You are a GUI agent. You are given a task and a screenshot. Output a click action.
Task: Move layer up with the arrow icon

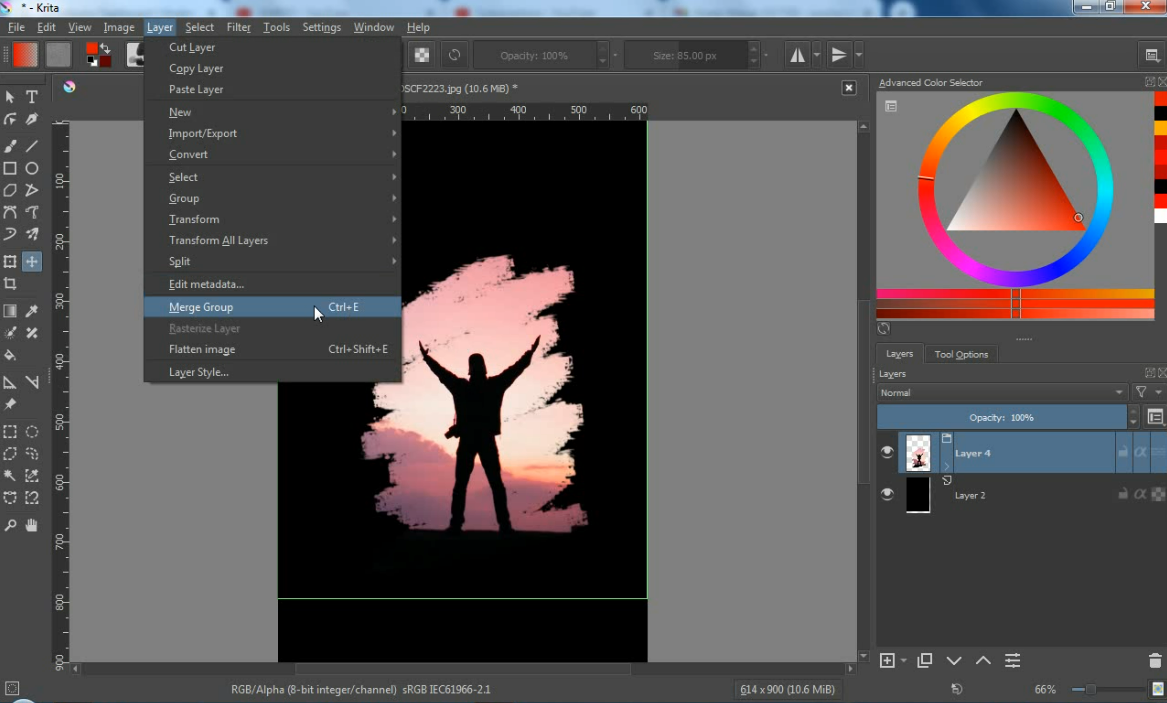[x=983, y=661]
